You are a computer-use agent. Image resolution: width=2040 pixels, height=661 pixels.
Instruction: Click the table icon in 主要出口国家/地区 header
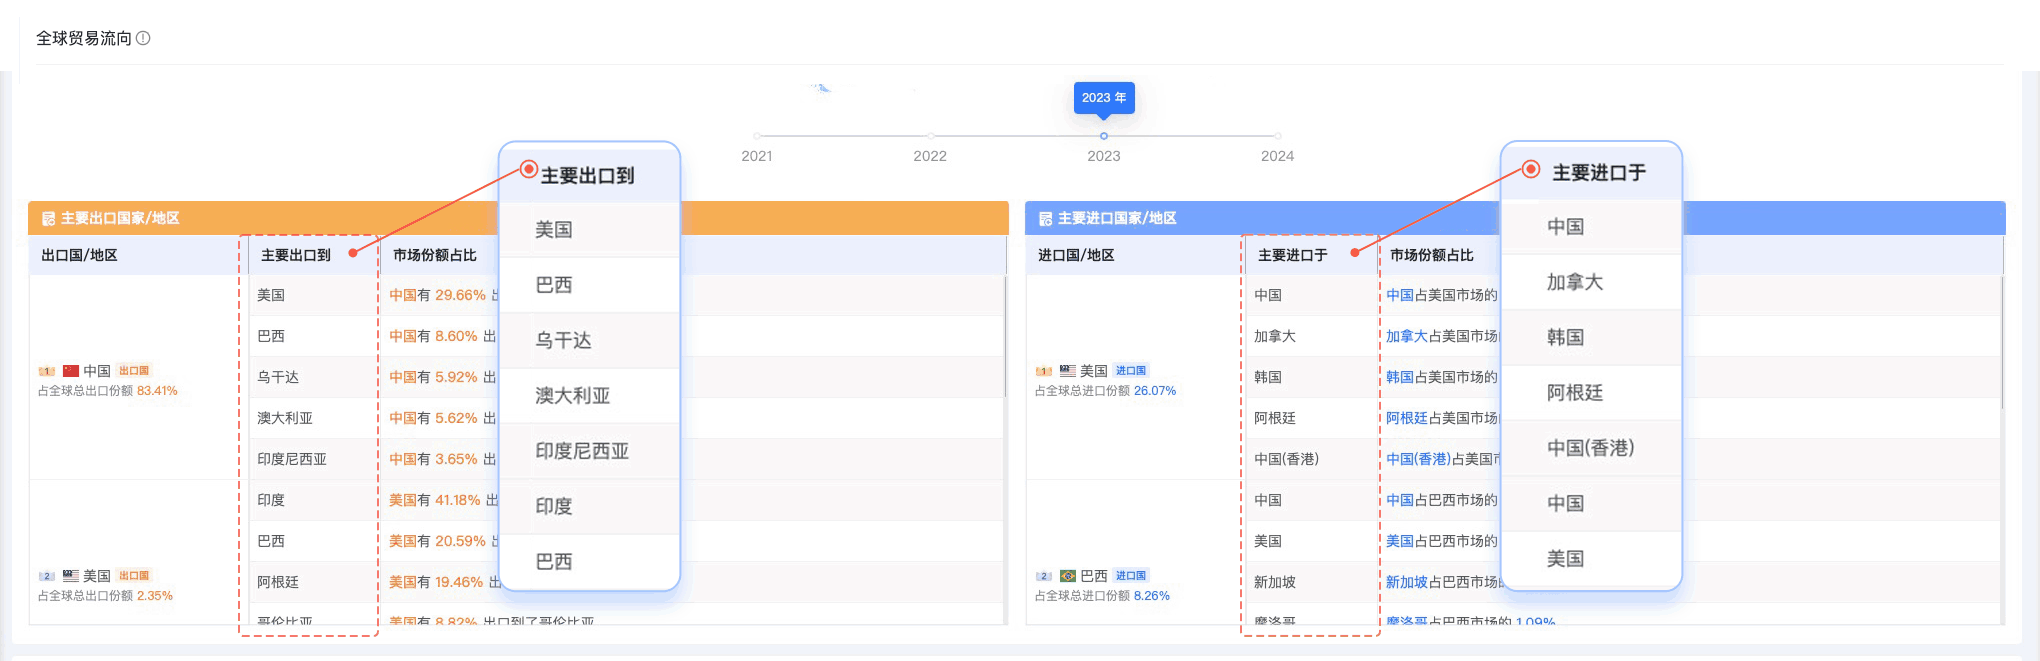[48, 219]
